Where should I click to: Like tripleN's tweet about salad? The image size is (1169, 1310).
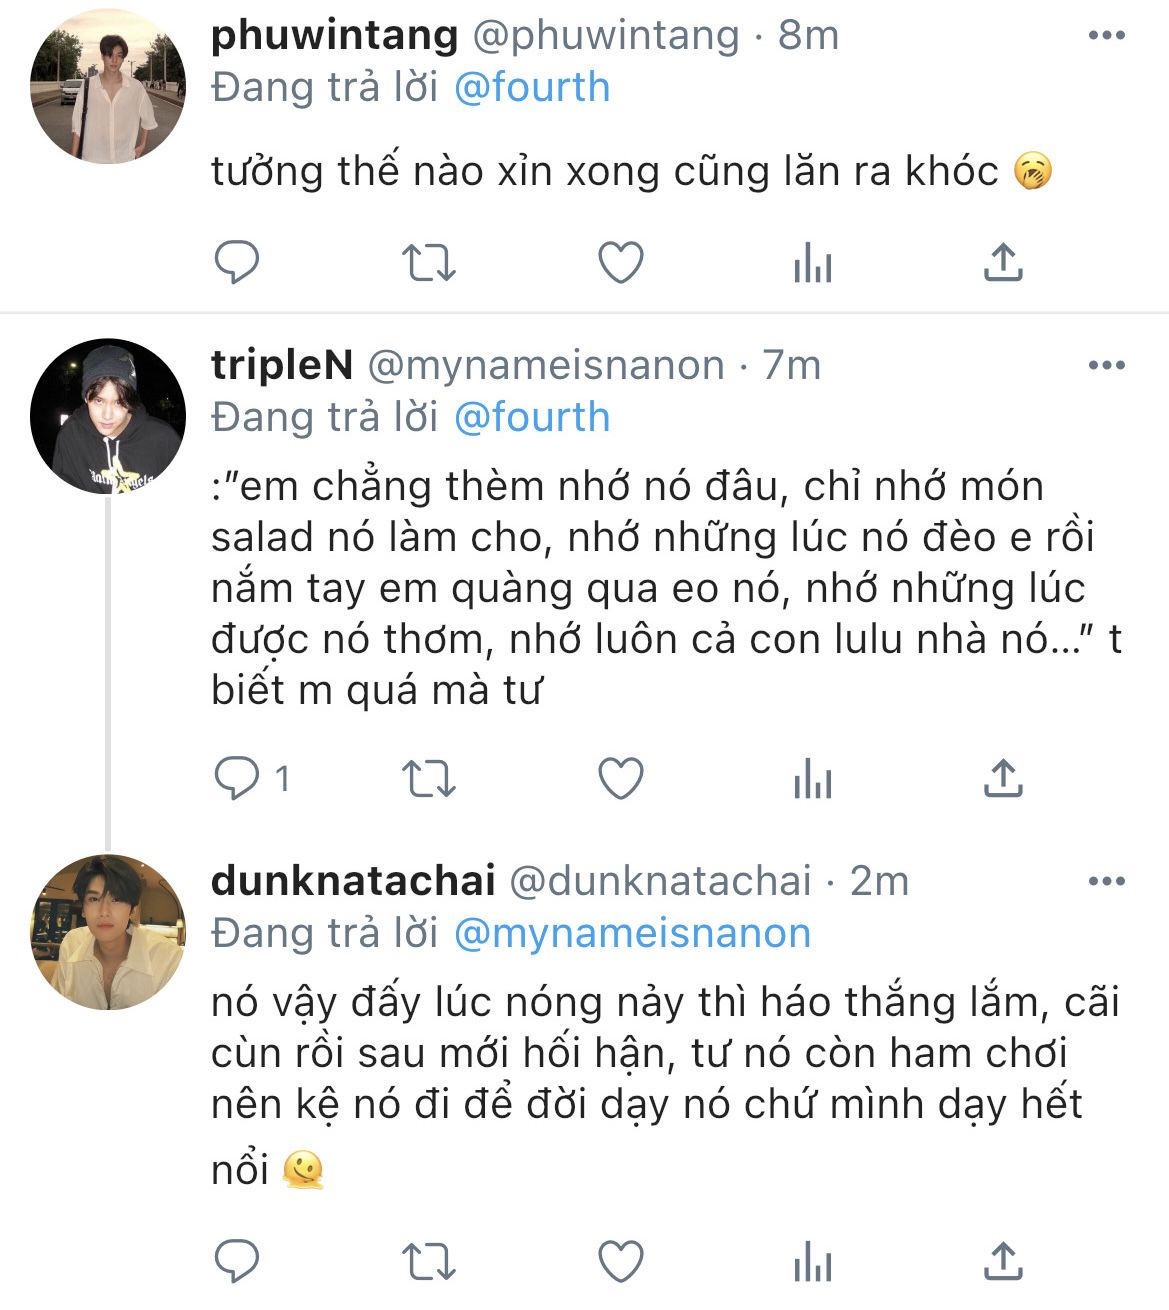(620, 779)
